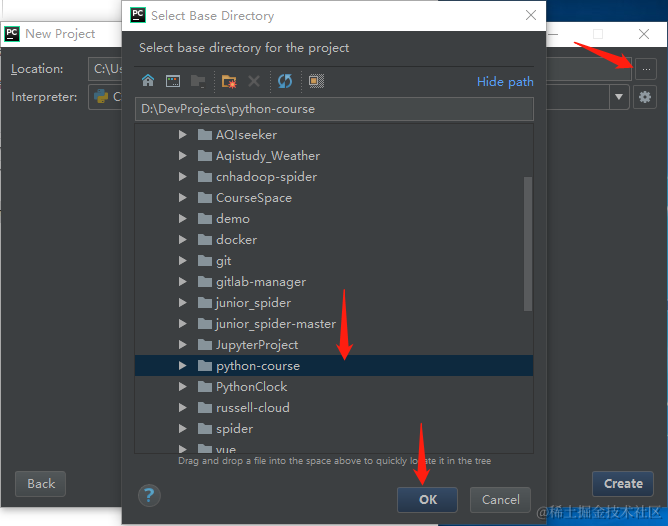Click the directory tree vertical scrollbar
The height and width of the screenshot is (526, 668).
click(528, 244)
